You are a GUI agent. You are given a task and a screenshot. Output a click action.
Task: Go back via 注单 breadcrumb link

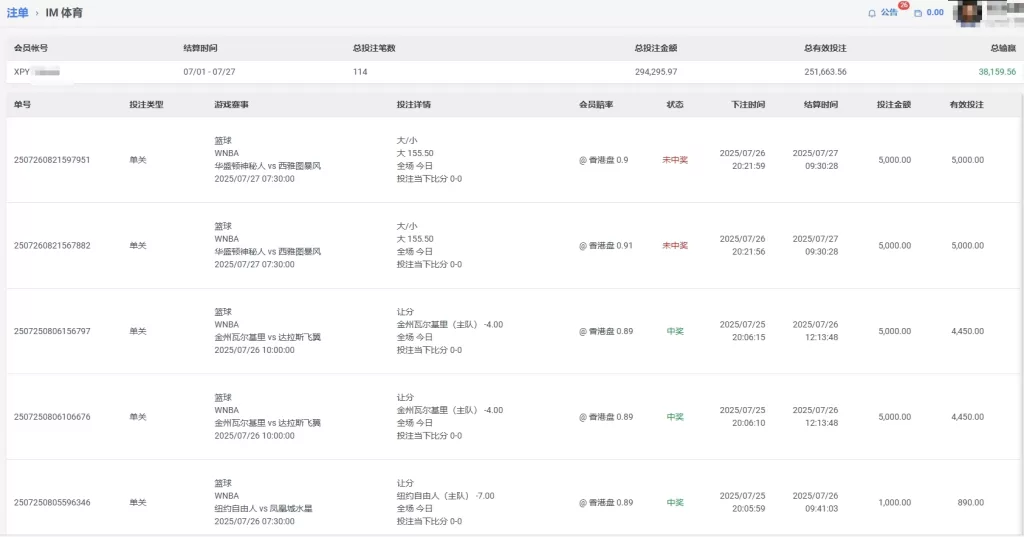point(18,13)
